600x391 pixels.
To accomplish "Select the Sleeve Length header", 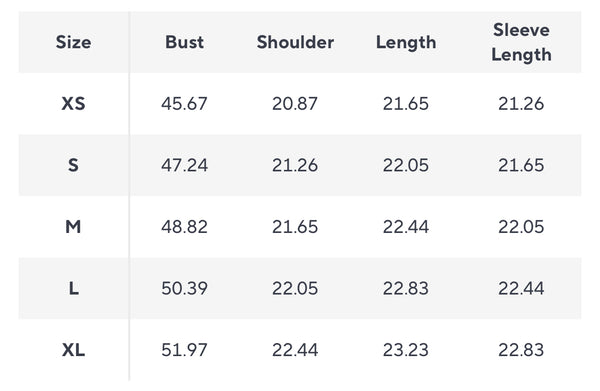I will [521, 42].
